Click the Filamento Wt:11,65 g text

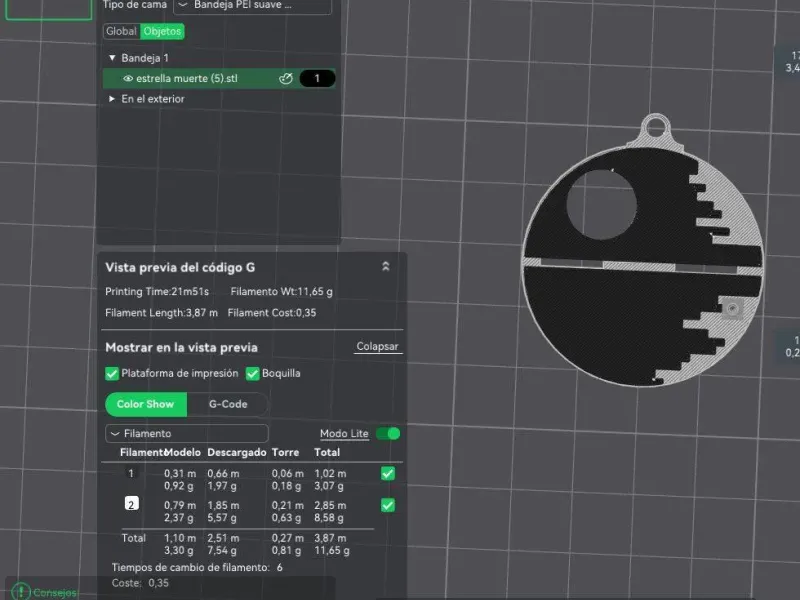point(282,291)
